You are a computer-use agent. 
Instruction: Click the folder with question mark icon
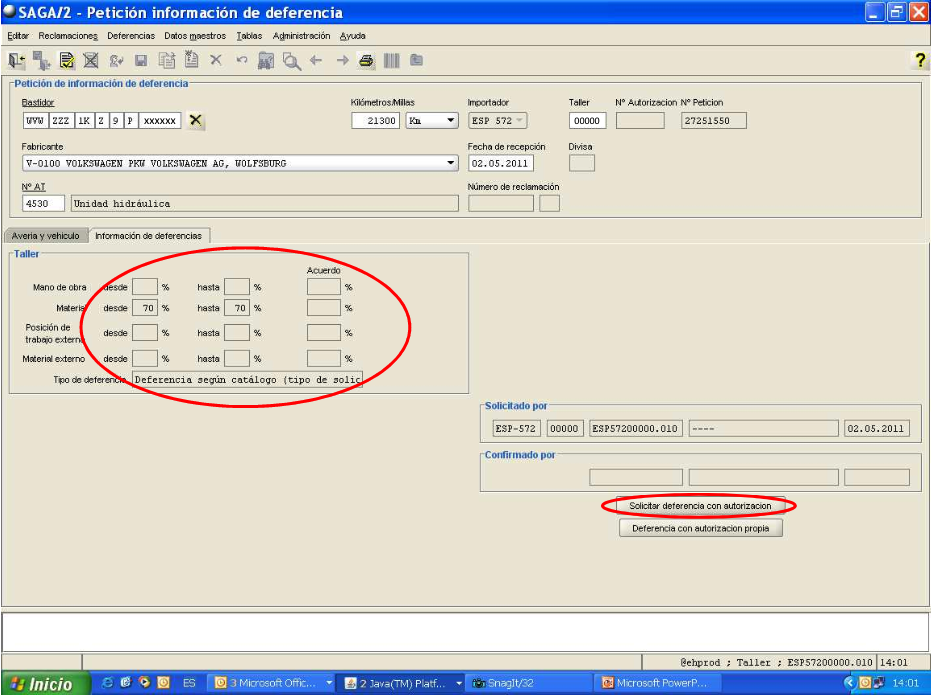click(266, 61)
